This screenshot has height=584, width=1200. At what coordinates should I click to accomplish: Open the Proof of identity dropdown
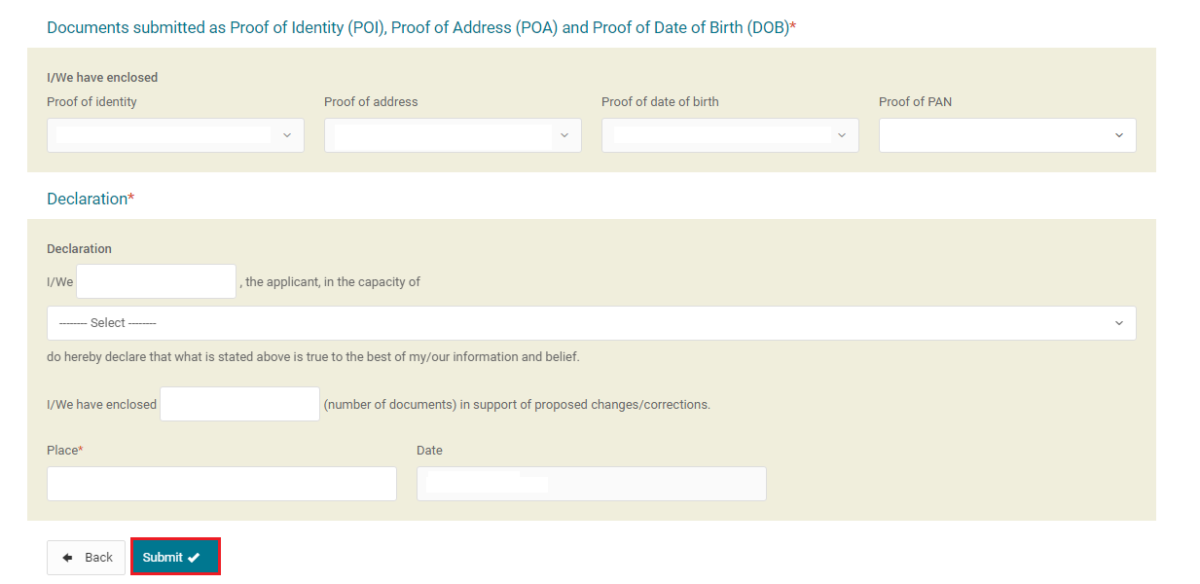click(x=175, y=134)
